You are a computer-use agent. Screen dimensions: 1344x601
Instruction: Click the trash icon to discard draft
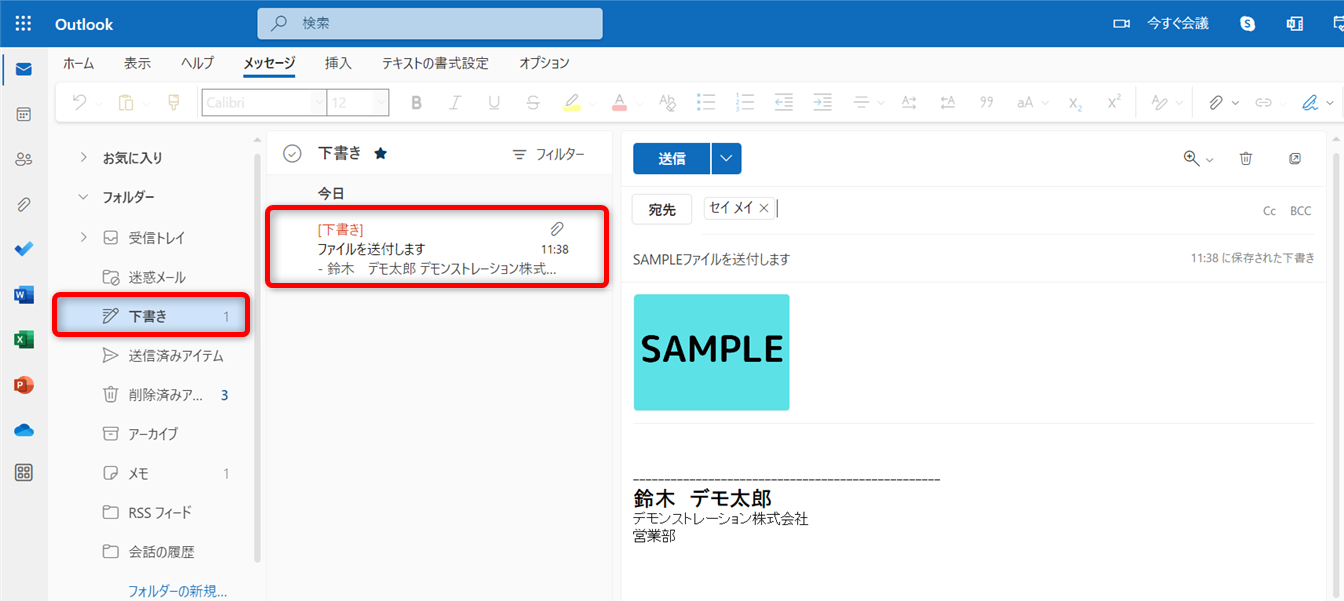point(1246,158)
